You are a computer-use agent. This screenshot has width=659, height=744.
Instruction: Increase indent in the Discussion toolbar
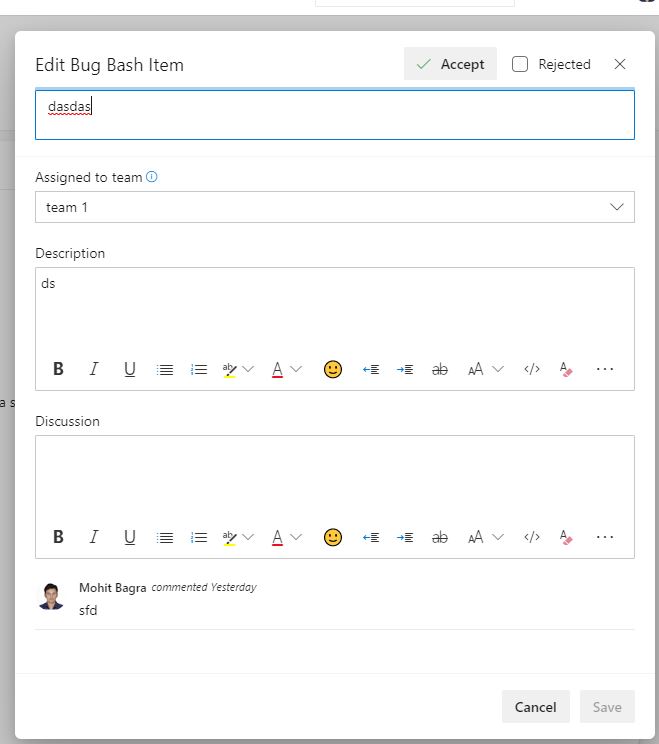(405, 537)
